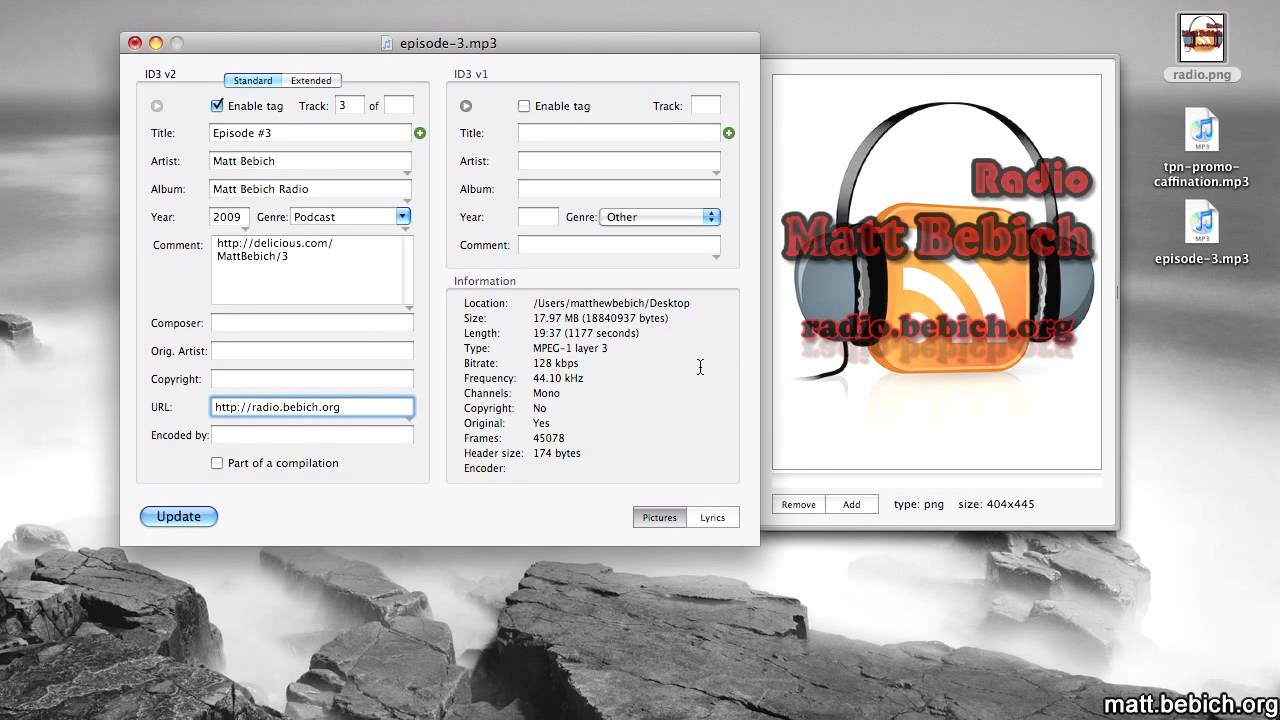
Task: Click Type value MPEG-1 layer 3
Action: point(570,348)
